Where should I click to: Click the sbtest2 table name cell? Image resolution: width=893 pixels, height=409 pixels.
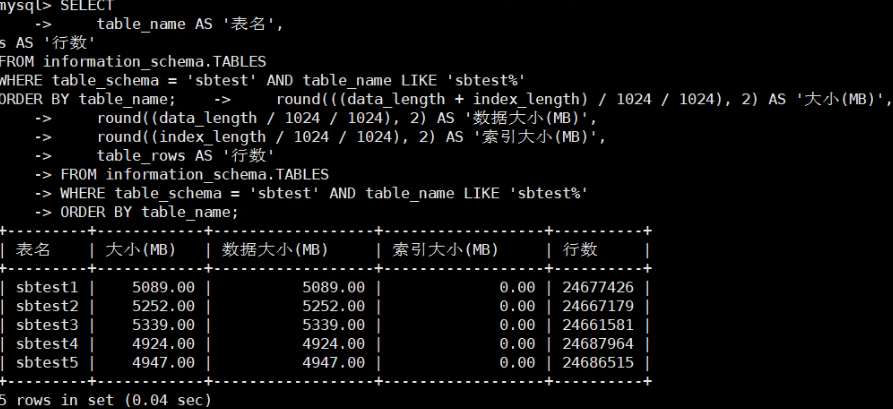pos(46,305)
